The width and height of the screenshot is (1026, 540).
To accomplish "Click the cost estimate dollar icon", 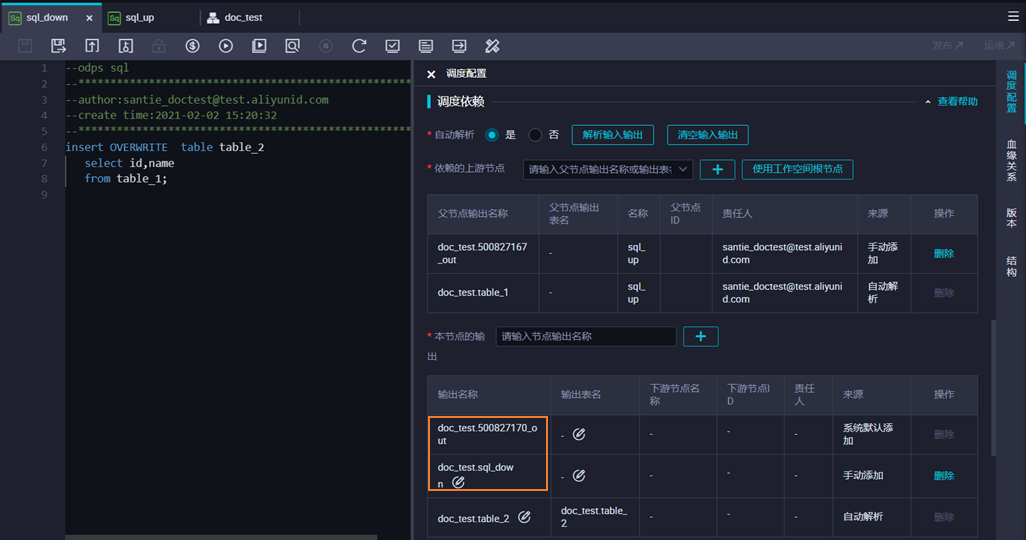I will pos(192,46).
